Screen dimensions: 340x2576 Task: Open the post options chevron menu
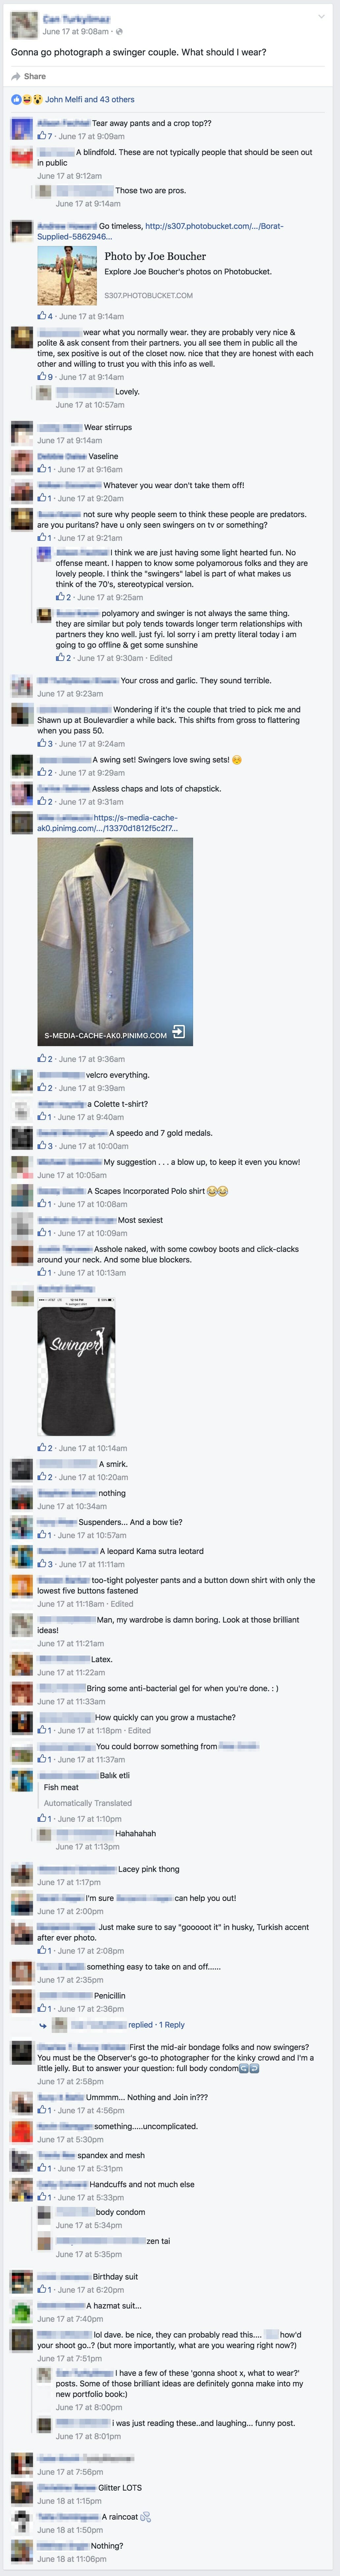coord(321,17)
